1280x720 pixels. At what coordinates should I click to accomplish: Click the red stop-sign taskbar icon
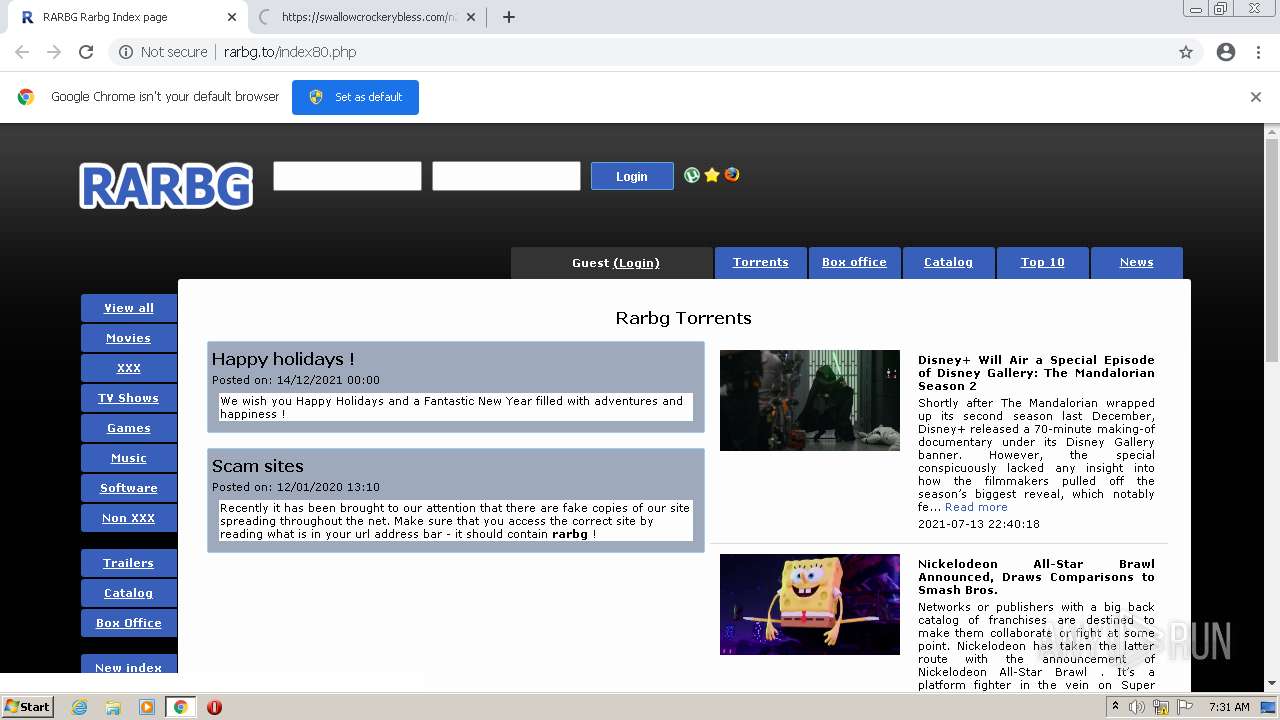click(214, 707)
